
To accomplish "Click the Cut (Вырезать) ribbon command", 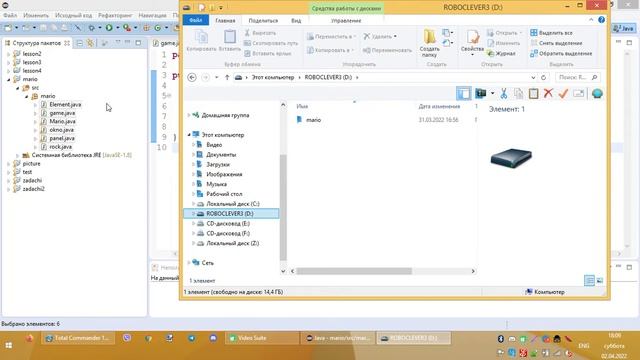I will [260, 33].
